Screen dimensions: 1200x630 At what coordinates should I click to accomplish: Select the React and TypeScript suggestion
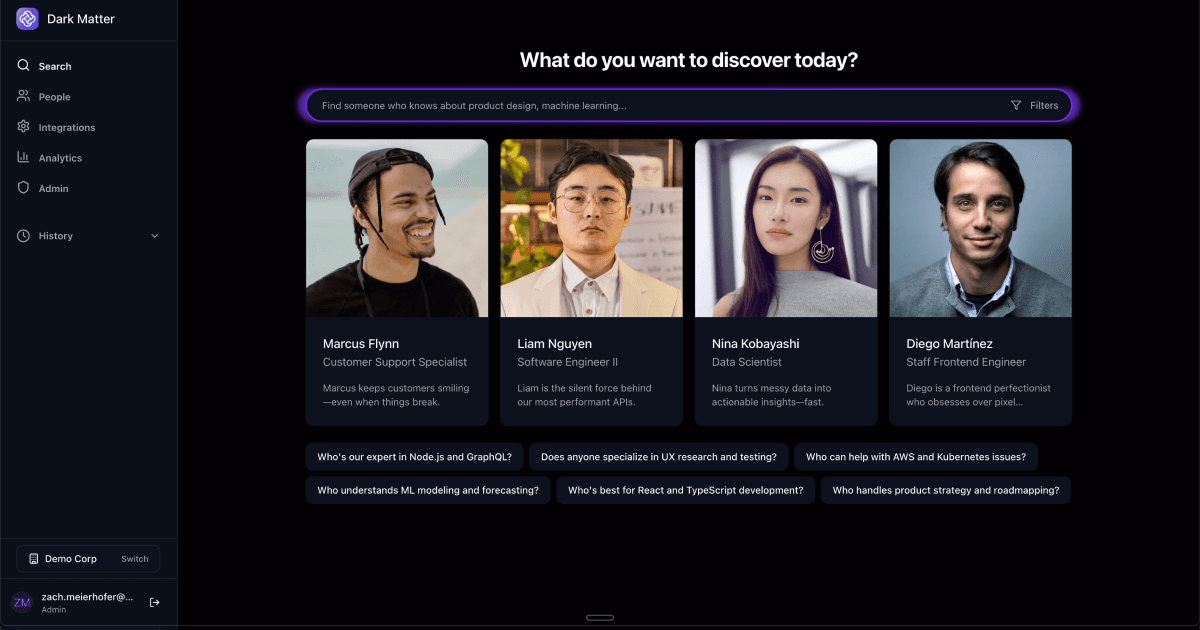coord(684,490)
